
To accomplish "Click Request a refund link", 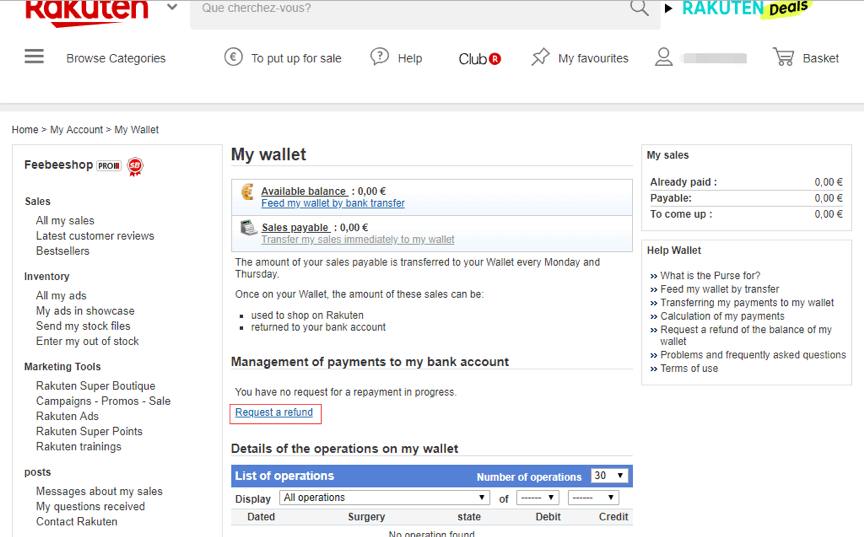I will click(x=274, y=413).
